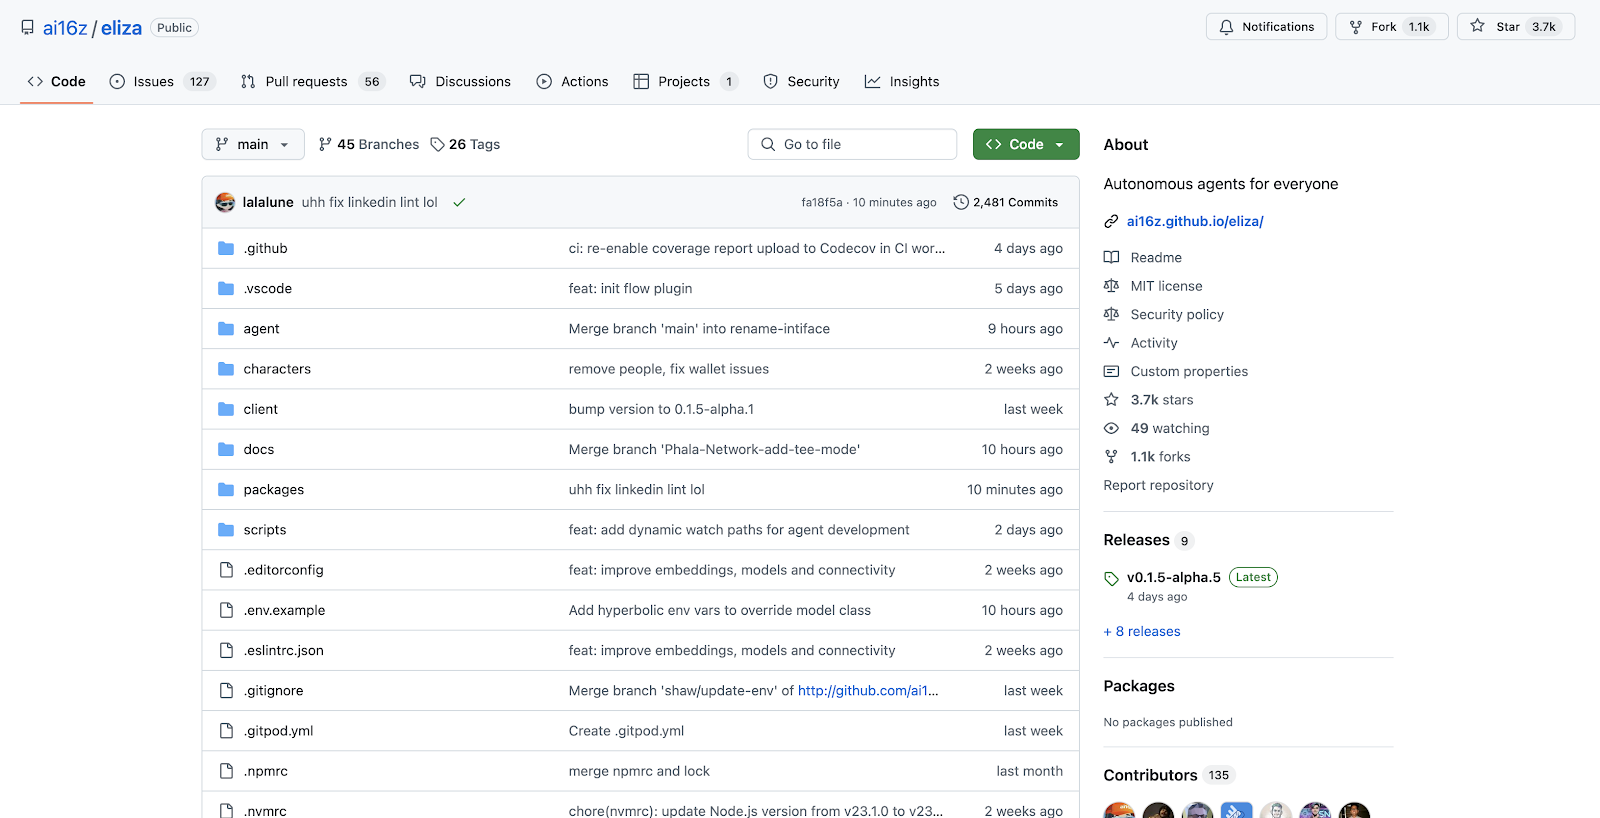Screen dimensions: 1600x818
Task: Open the ai16z owner link
Action: [65, 28]
